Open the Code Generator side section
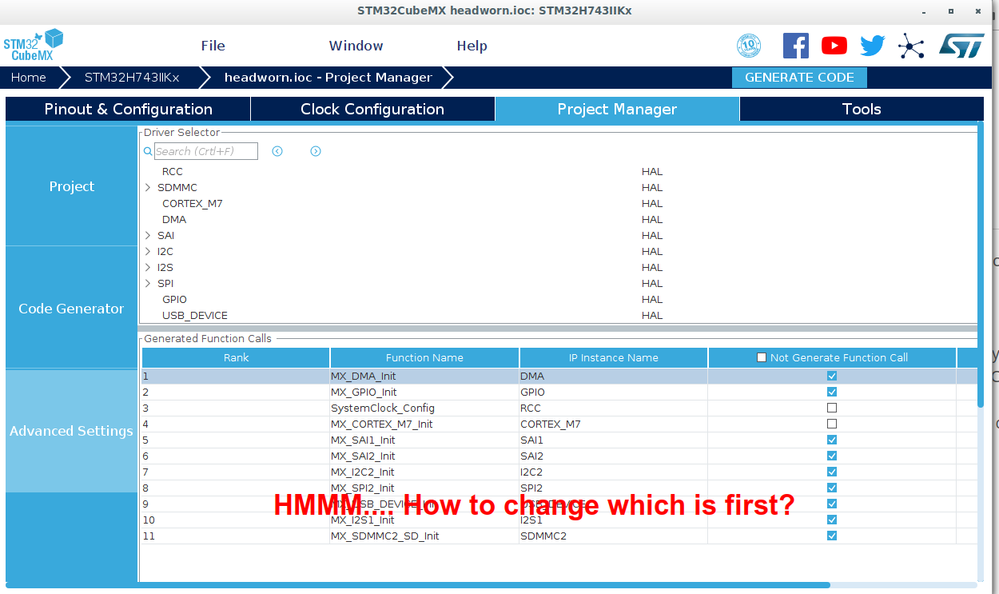The width and height of the screenshot is (999, 594). tap(71, 308)
